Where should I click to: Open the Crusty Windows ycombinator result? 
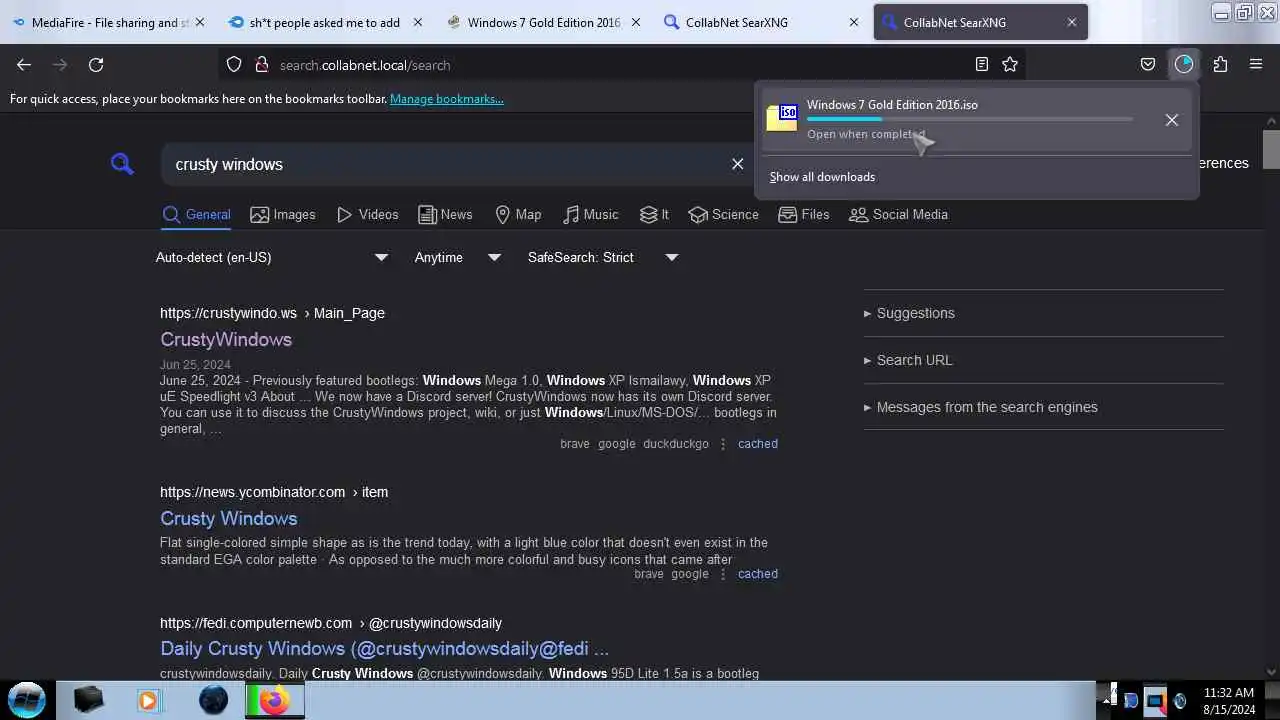coord(229,518)
